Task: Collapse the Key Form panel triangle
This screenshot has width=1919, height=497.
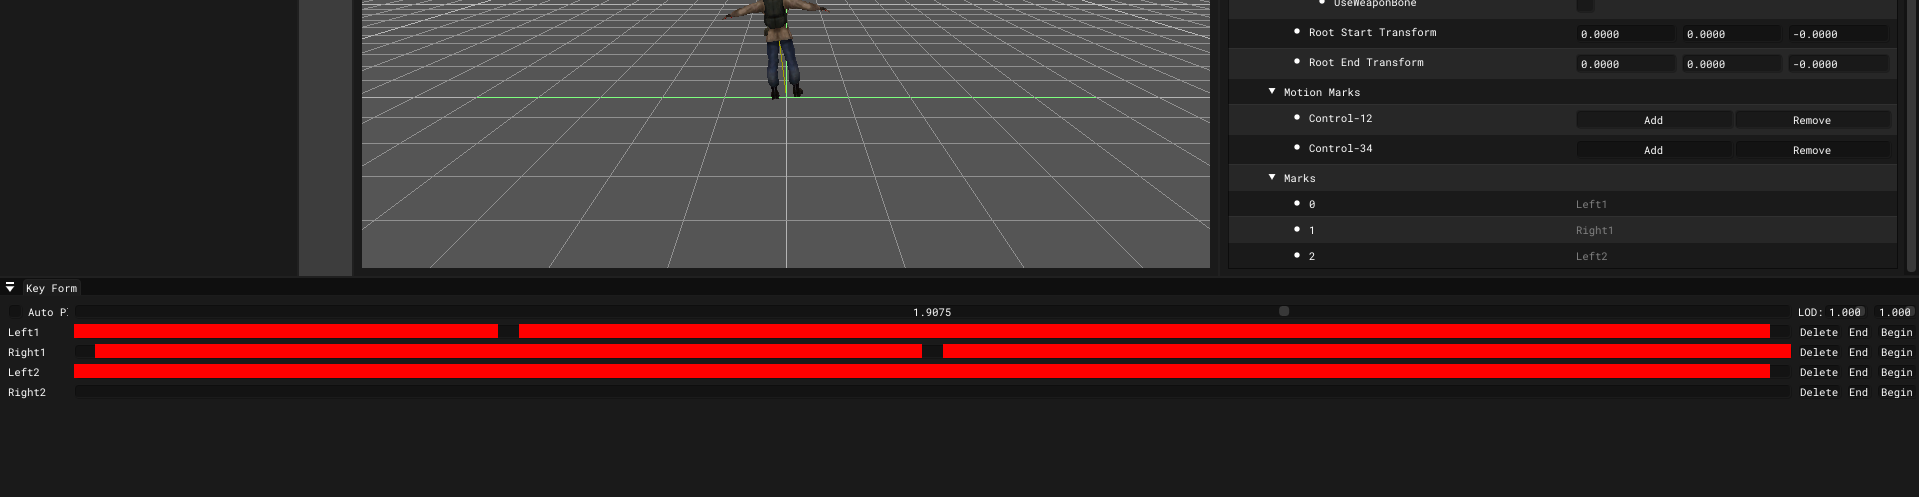Action: coord(10,287)
